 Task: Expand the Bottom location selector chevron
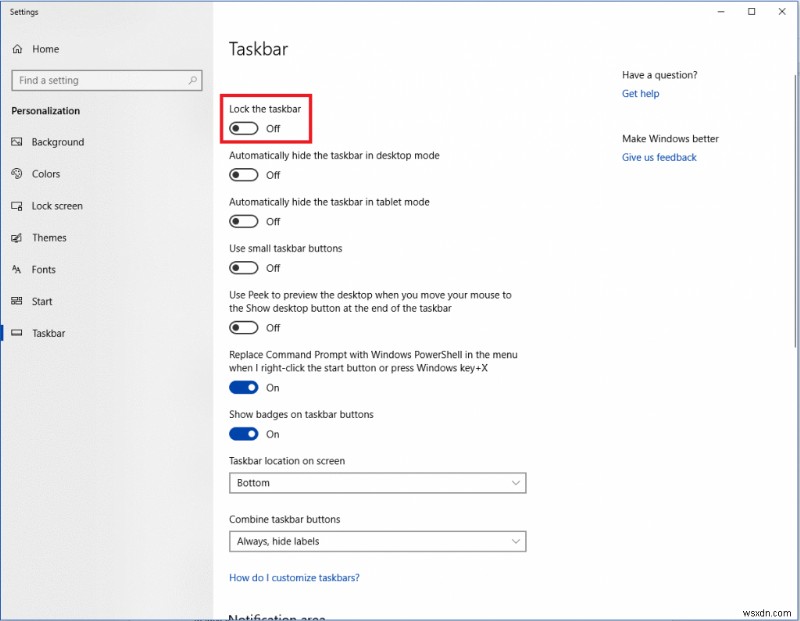coord(518,483)
